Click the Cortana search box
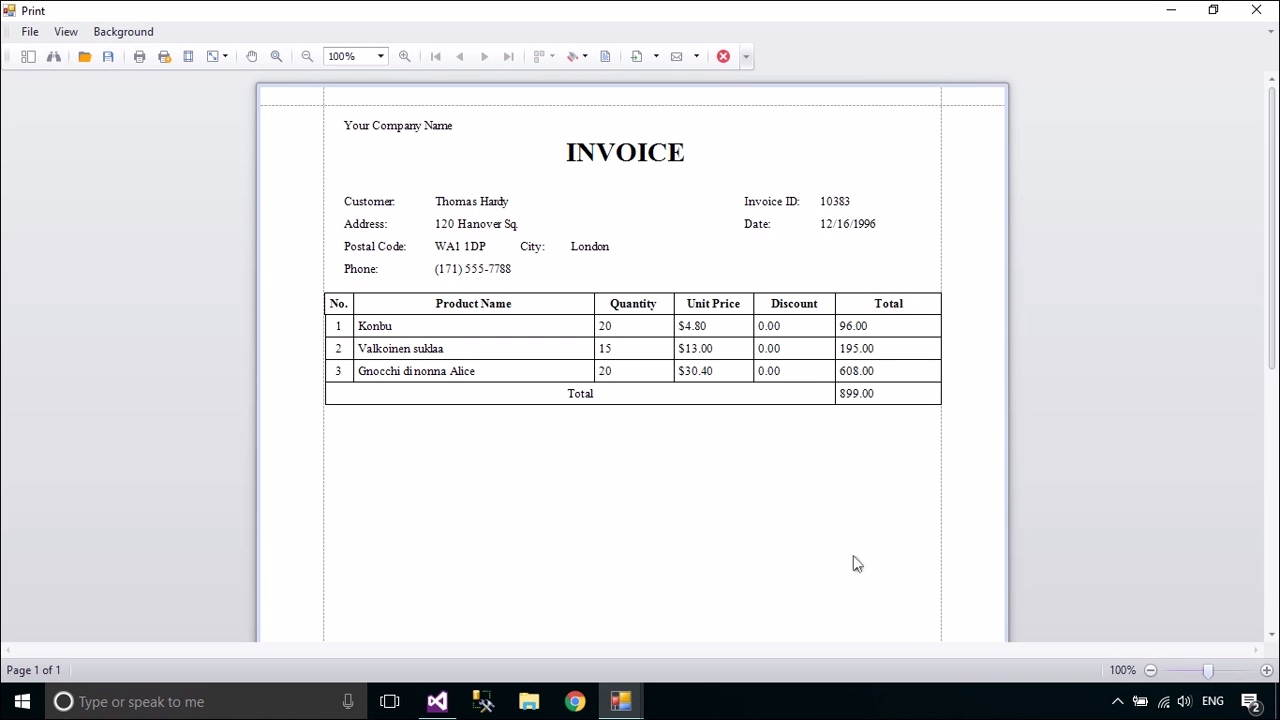This screenshot has height=720, width=1280. coord(207,701)
